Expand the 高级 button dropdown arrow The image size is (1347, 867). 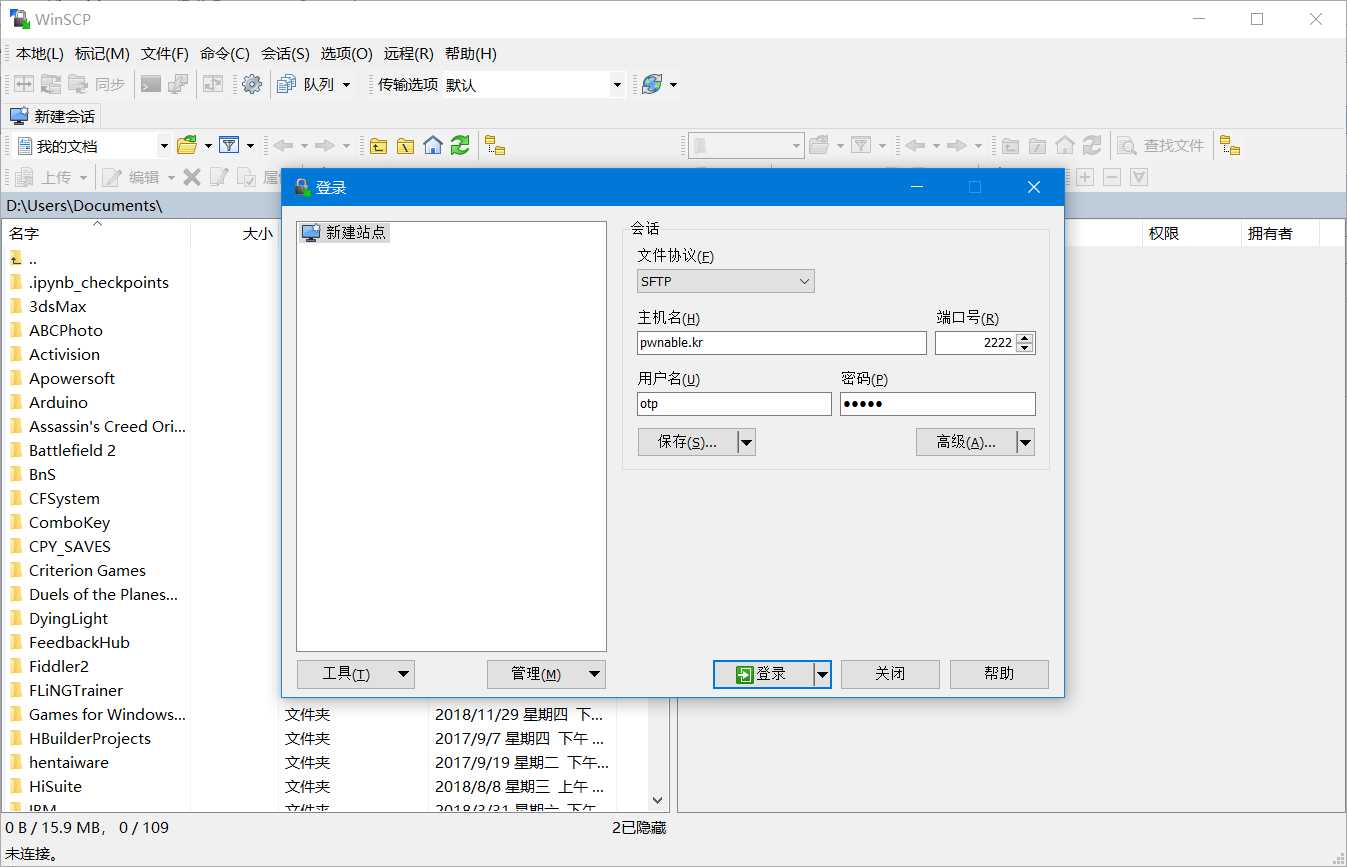[x=1025, y=442]
